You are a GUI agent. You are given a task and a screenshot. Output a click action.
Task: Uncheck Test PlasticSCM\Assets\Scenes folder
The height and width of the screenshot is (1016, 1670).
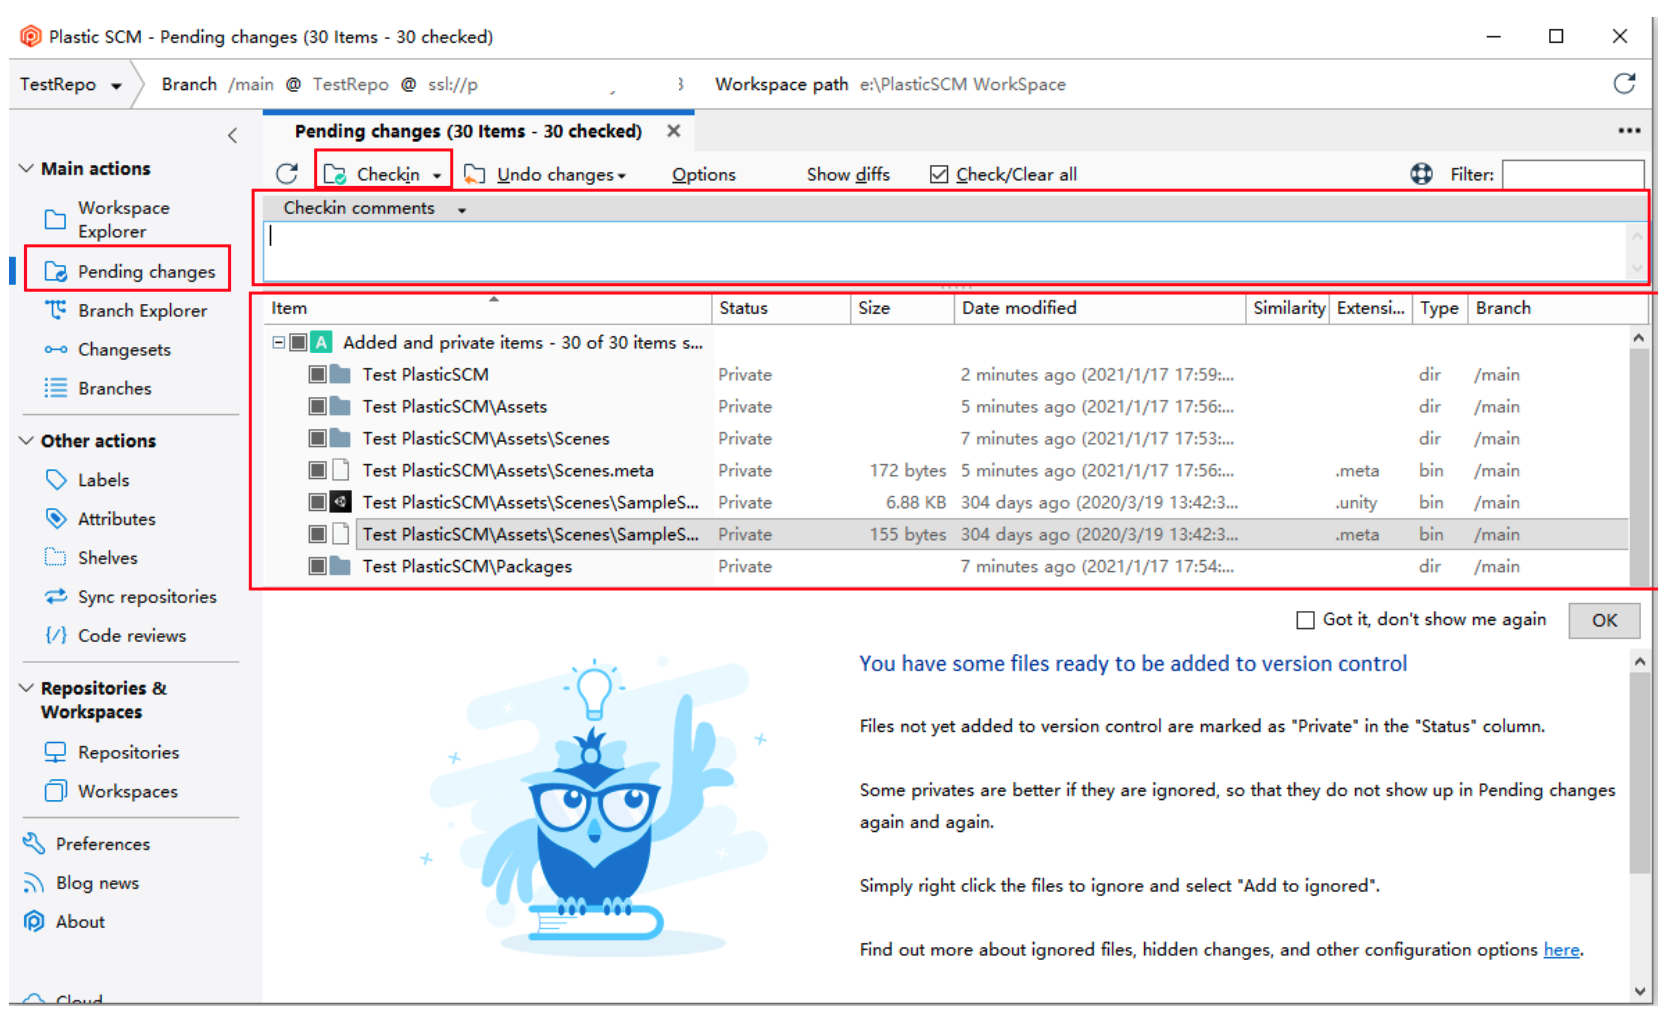[x=317, y=438]
